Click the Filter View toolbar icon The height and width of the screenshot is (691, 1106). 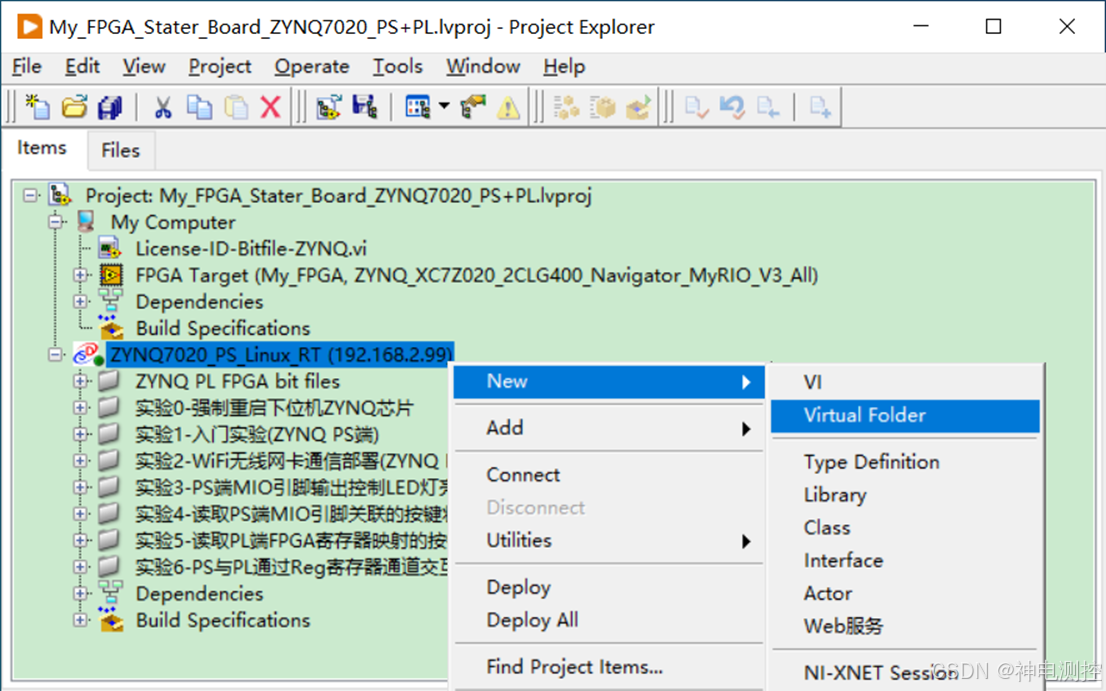click(418, 107)
